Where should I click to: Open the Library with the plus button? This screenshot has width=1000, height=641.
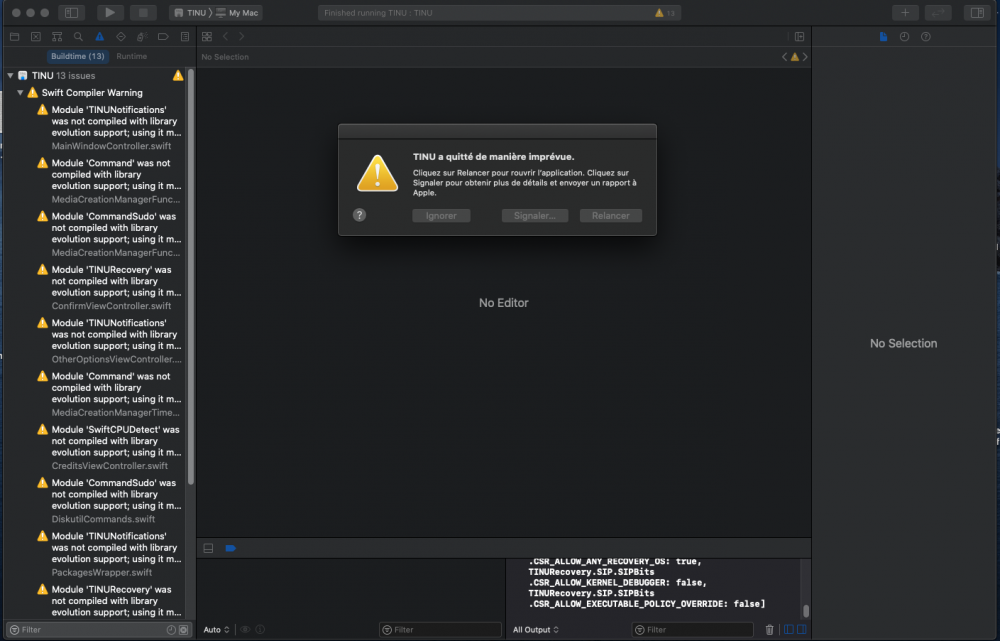(x=905, y=13)
